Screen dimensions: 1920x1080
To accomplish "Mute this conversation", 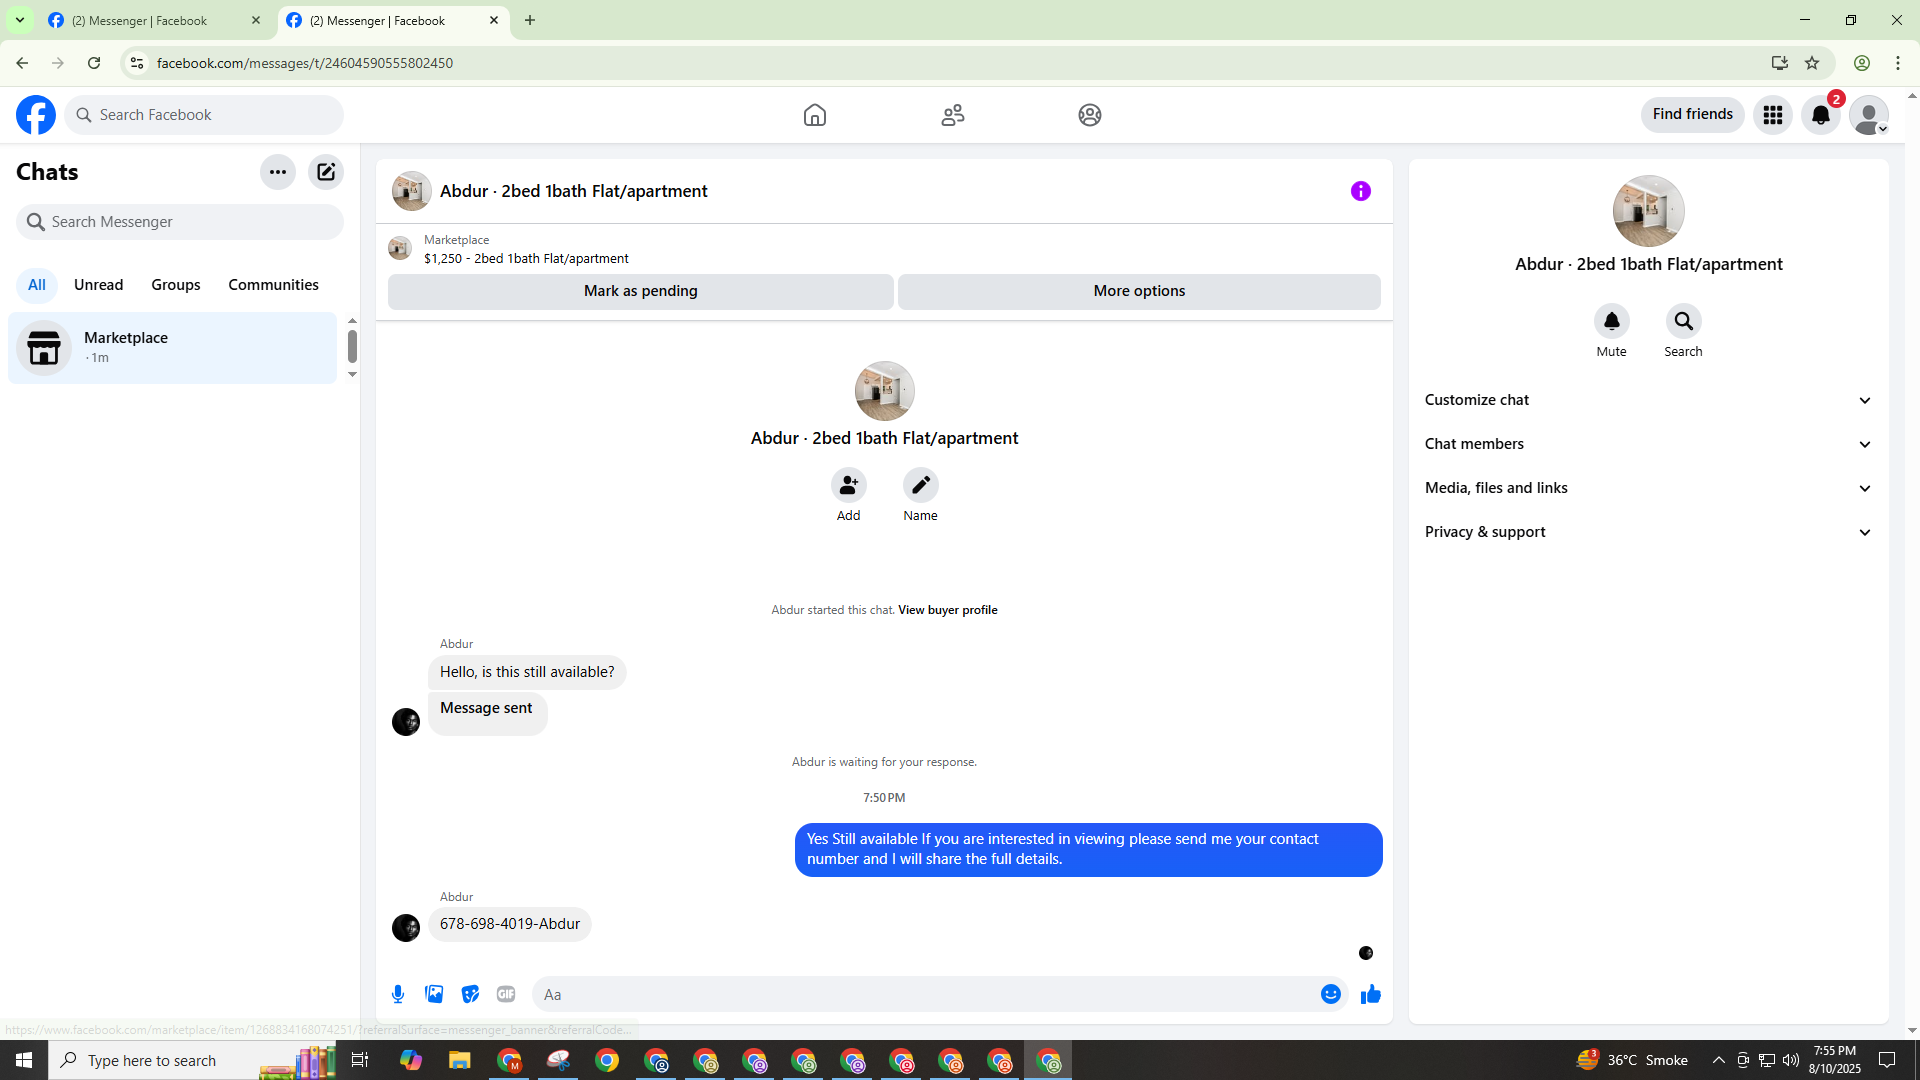I will click(x=1611, y=322).
